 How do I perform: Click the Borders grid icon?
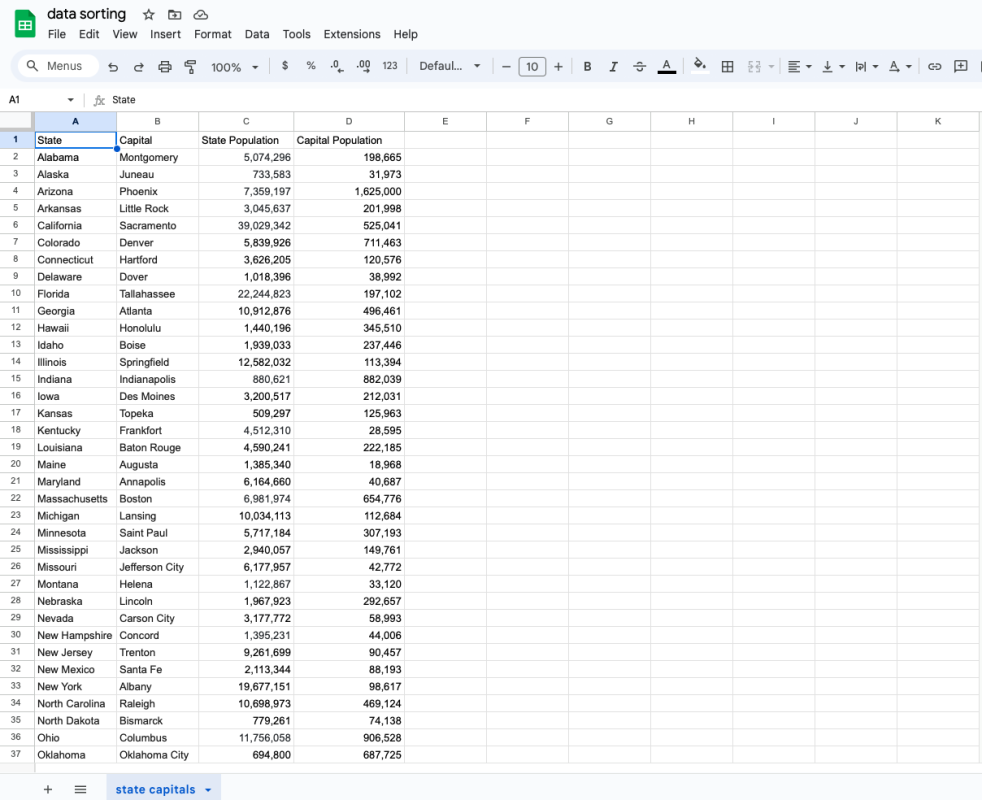pos(727,67)
